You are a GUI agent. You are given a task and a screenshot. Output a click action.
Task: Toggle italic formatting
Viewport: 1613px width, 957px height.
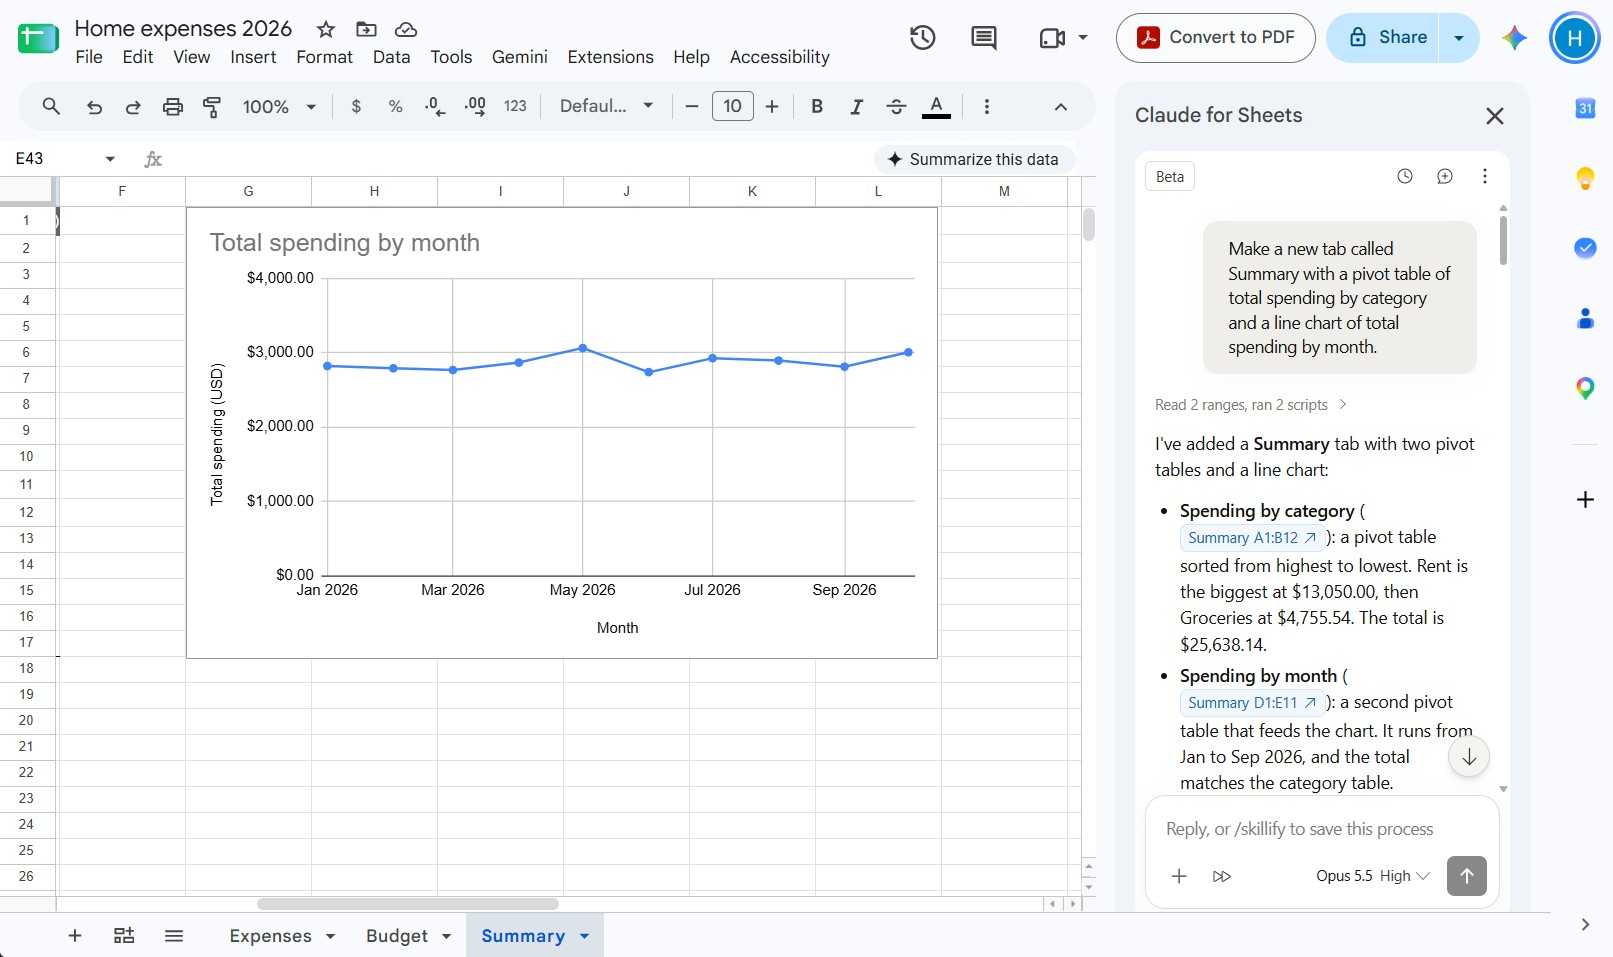pos(856,106)
